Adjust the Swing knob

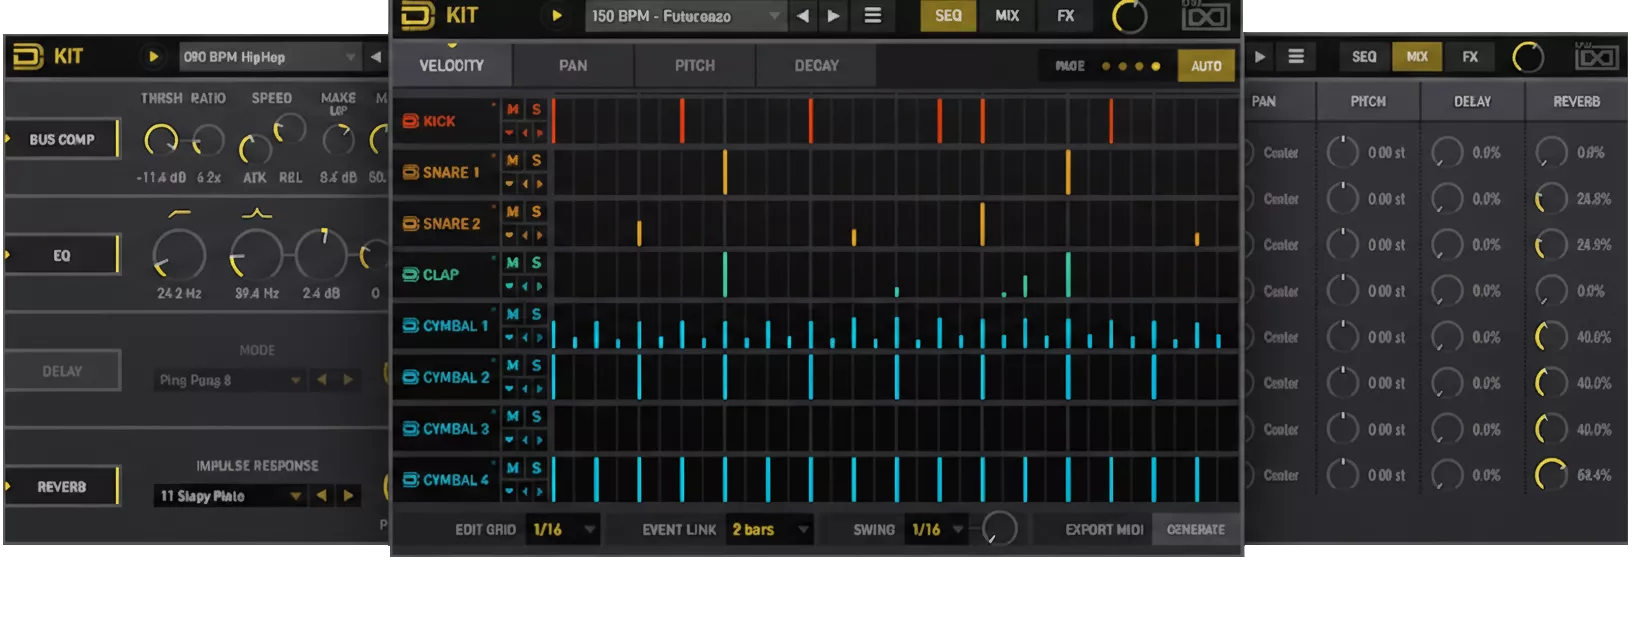coord(998,529)
